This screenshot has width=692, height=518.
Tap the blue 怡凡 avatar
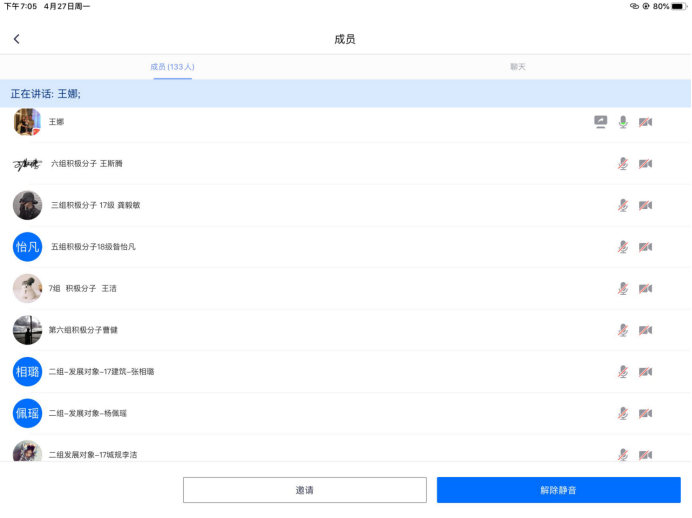[27, 247]
